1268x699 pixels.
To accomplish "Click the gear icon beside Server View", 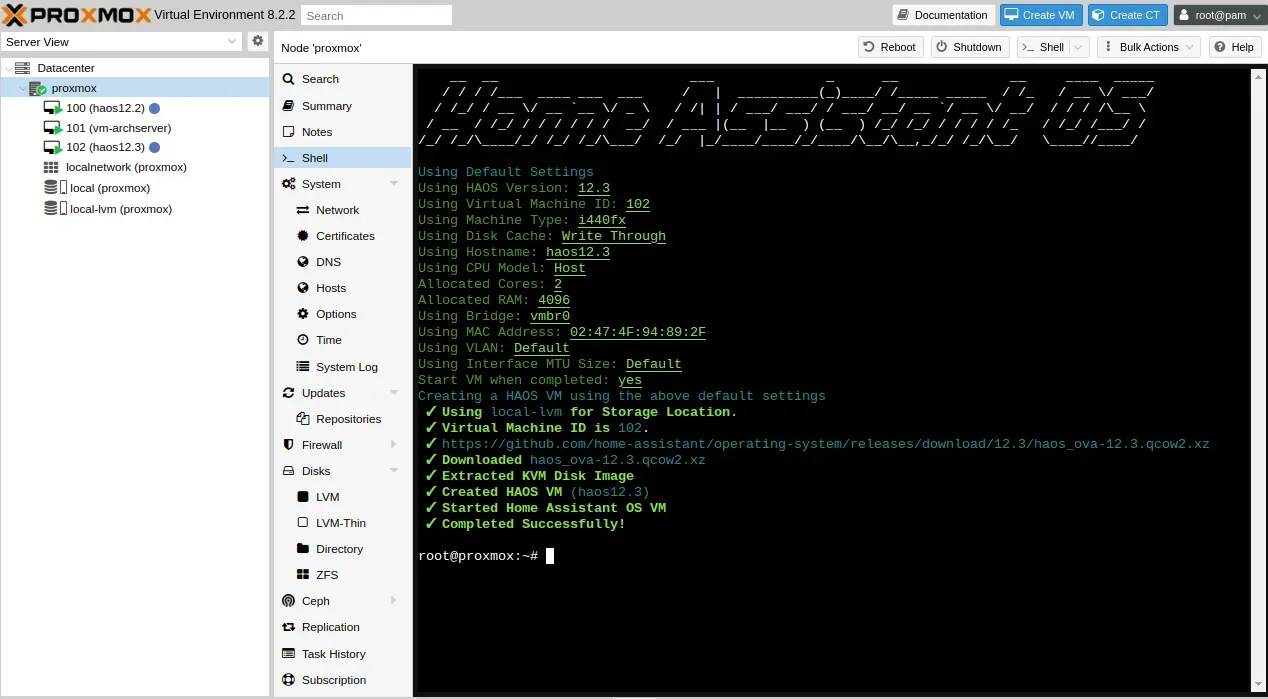I will coord(258,41).
